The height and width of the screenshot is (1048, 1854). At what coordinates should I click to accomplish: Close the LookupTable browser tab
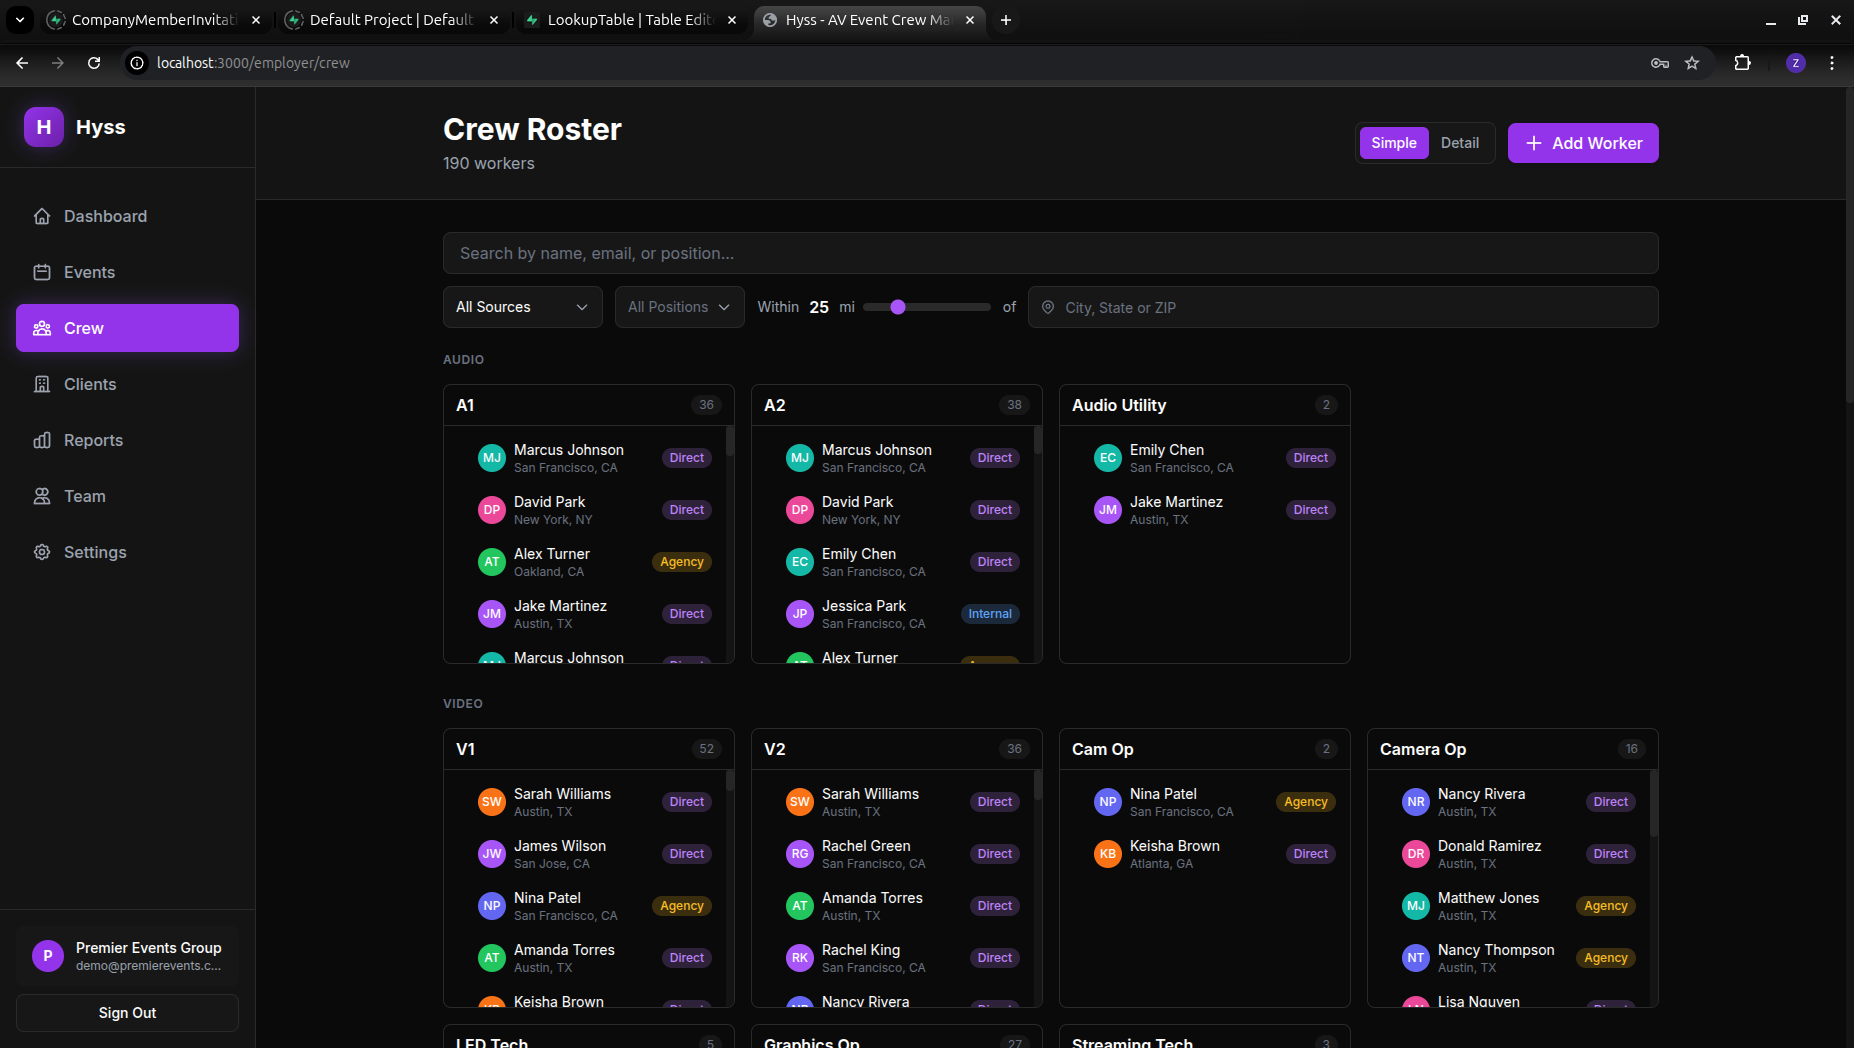click(732, 20)
